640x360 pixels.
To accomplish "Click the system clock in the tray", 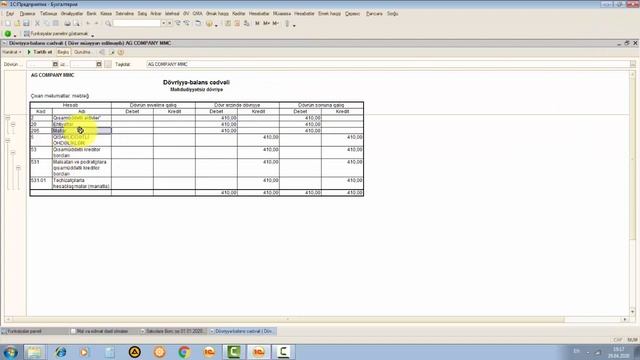I will click(618, 352).
